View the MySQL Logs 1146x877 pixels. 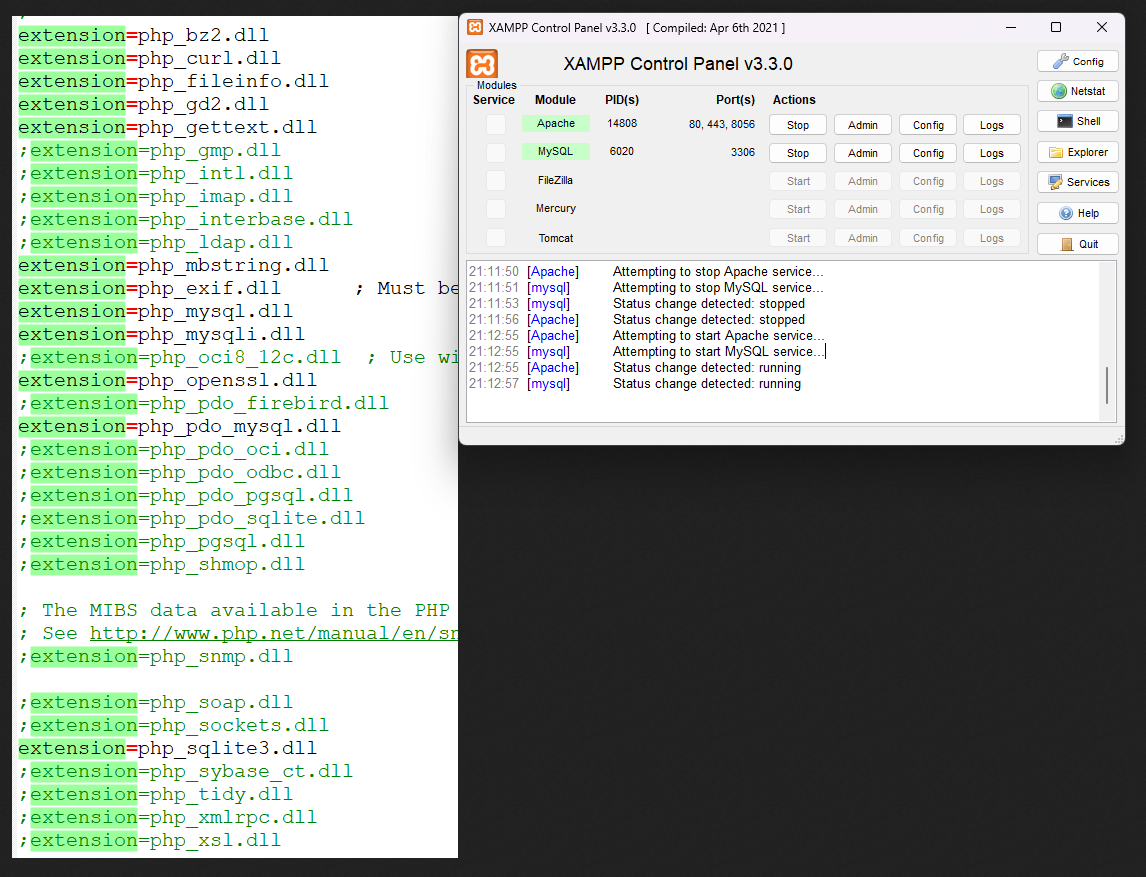pyautogui.click(x=991, y=153)
